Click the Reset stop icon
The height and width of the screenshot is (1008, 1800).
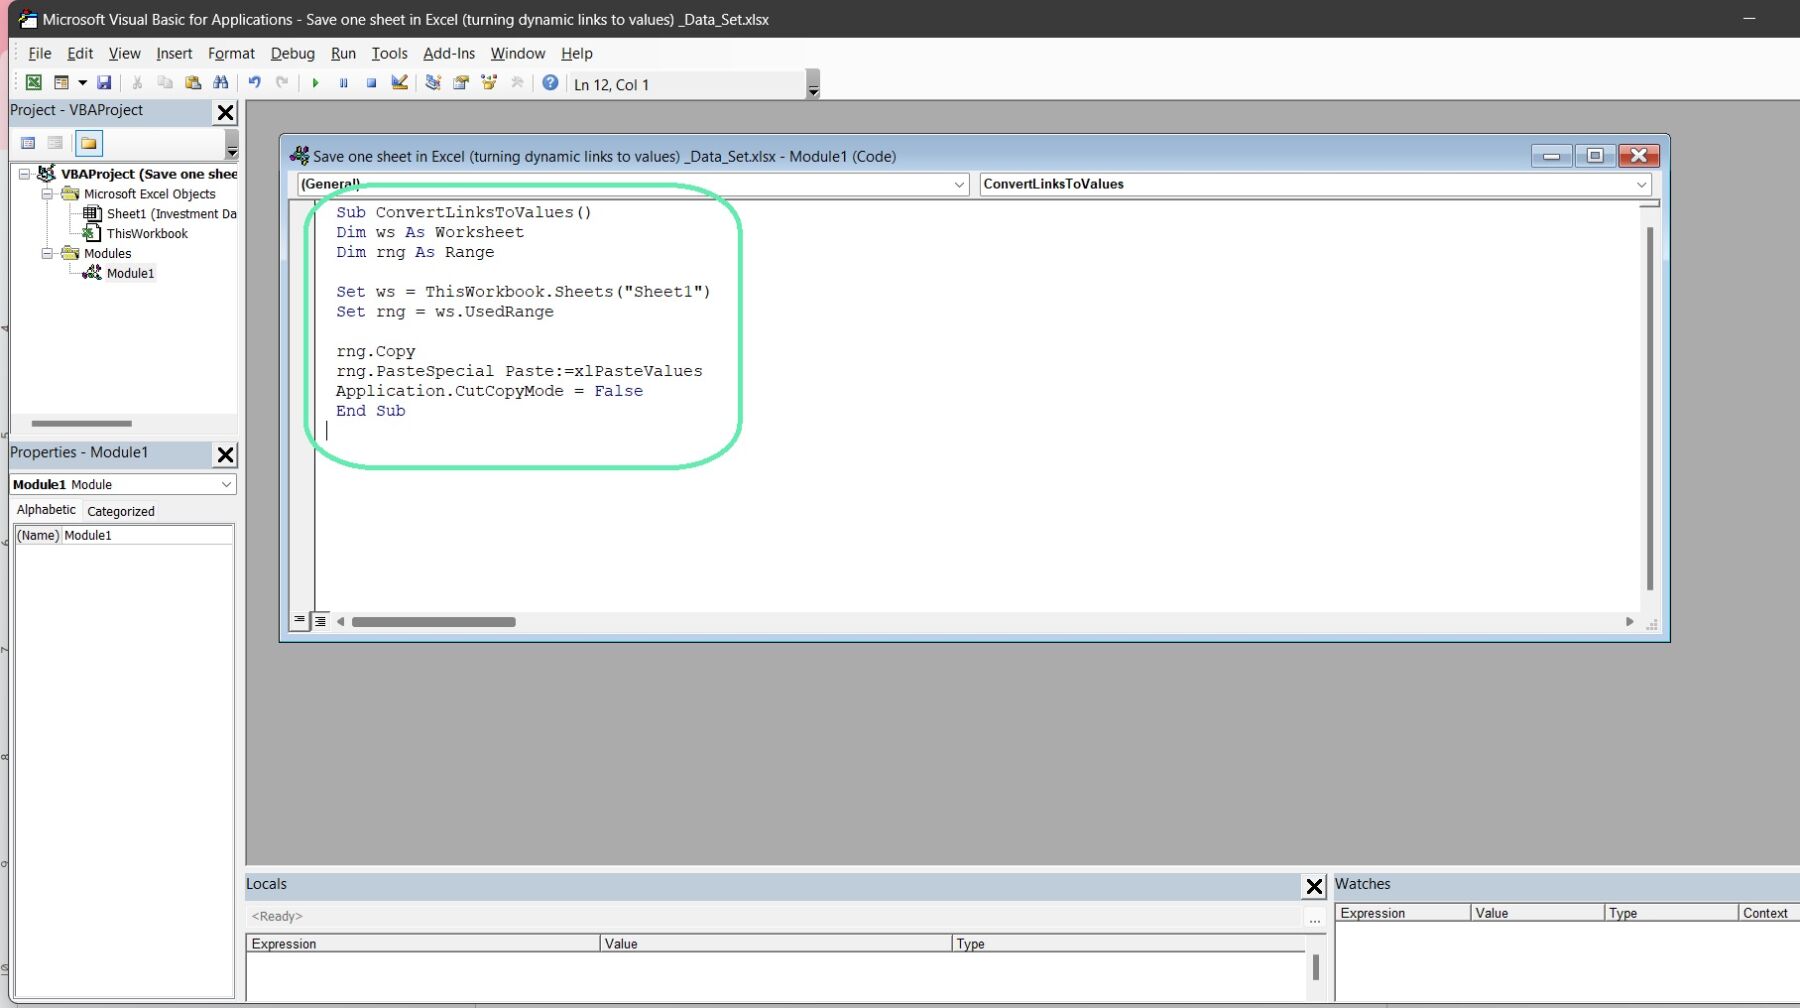[371, 83]
